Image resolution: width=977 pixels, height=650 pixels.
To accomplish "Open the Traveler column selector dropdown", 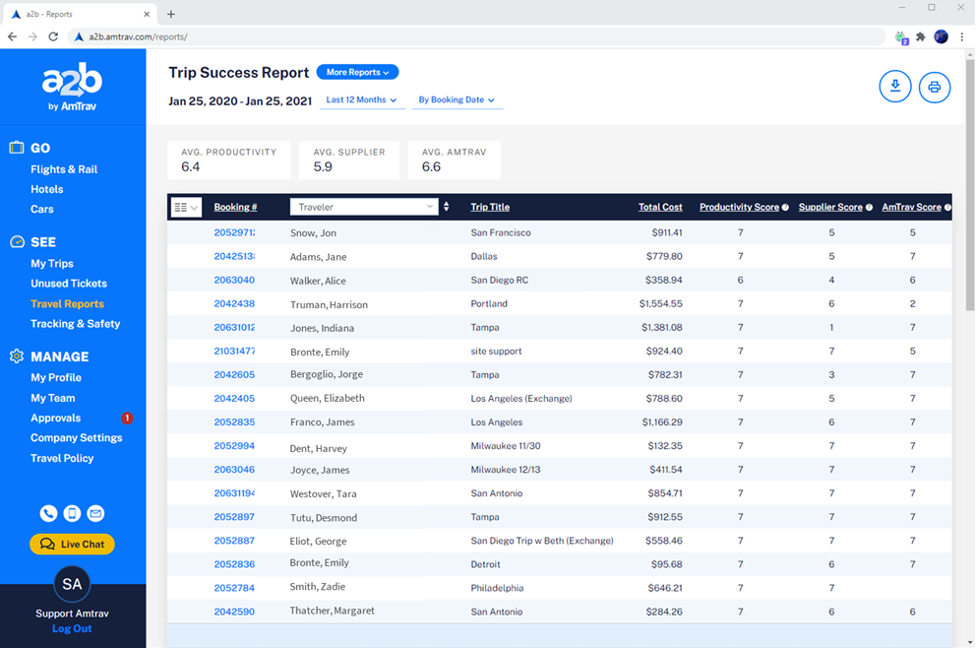I will [365, 207].
